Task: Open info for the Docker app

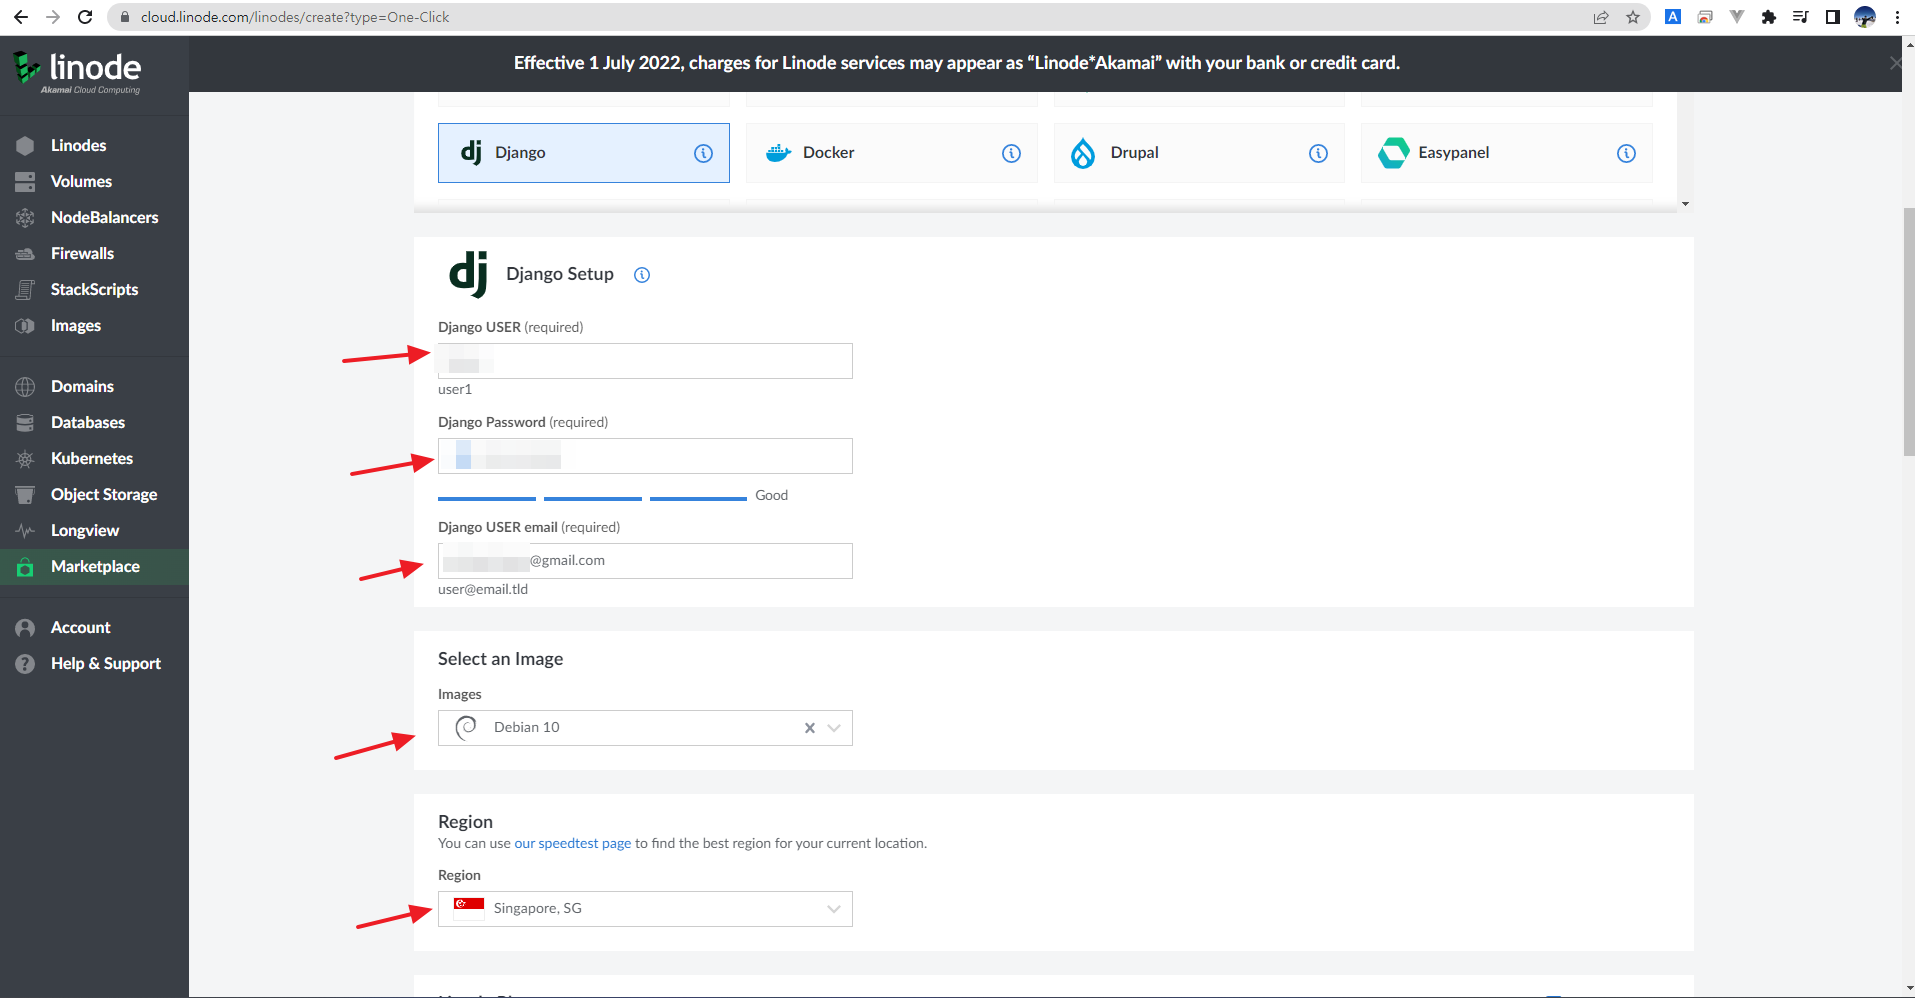Action: coord(1012,153)
